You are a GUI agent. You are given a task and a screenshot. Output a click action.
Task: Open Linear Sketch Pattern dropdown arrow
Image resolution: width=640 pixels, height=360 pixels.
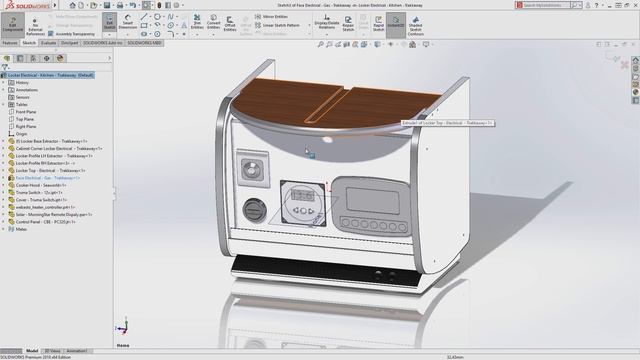pos(309,25)
